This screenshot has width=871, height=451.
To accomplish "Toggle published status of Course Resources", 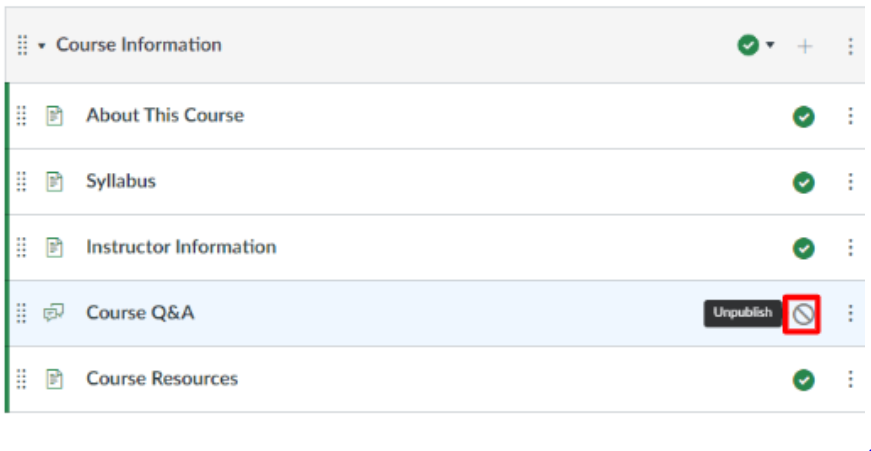I will point(803,380).
